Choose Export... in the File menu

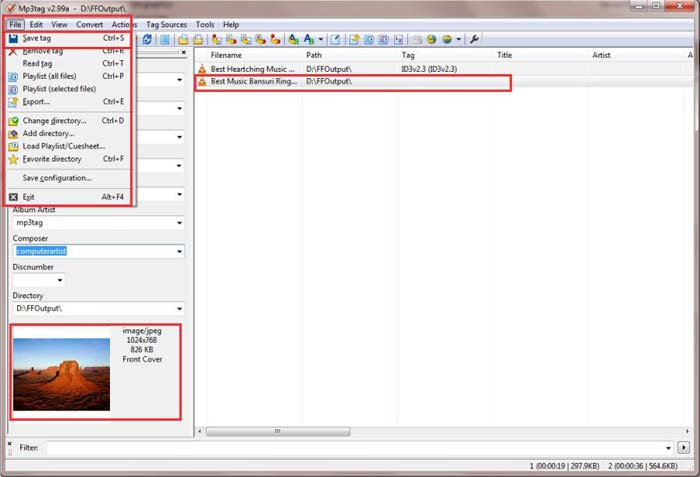coord(69,102)
